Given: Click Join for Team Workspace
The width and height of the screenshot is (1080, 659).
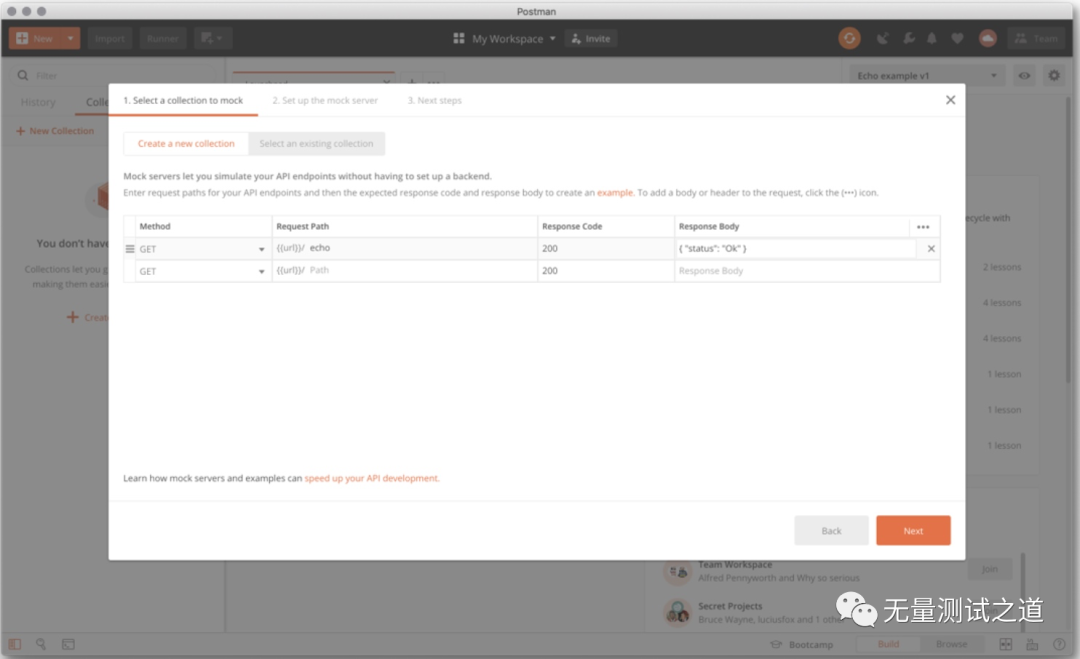Looking at the screenshot, I should coord(990,569).
